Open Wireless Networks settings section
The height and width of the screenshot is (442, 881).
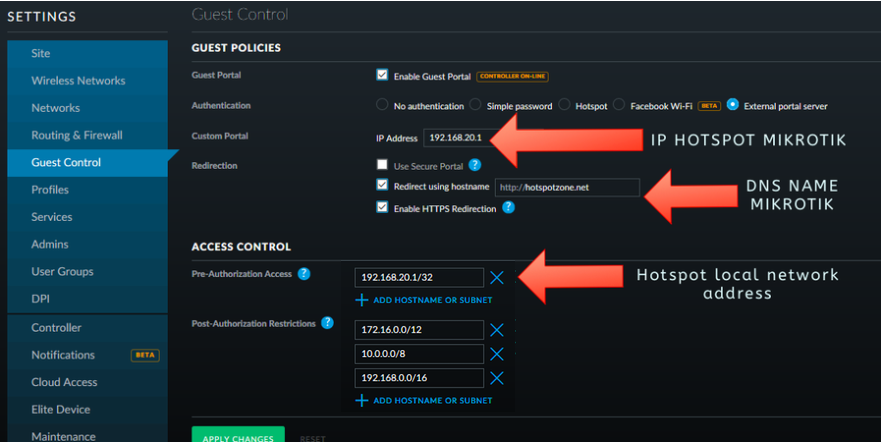[x=78, y=81]
